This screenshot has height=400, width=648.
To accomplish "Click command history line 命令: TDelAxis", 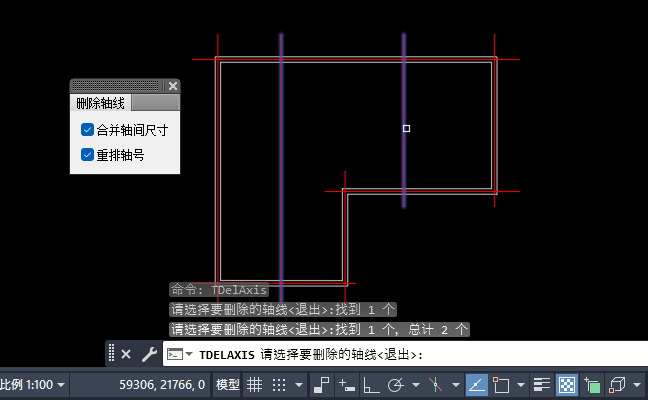I will click(x=219, y=290).
